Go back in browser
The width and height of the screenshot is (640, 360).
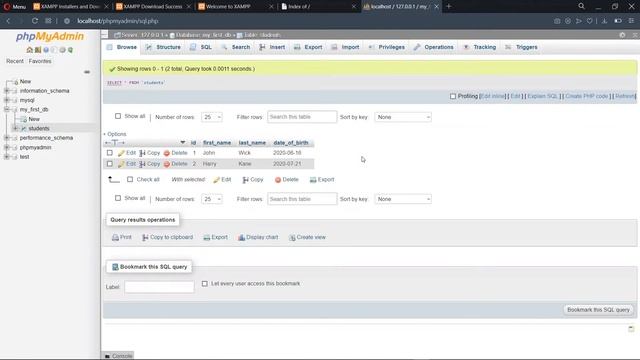(8, 21)
